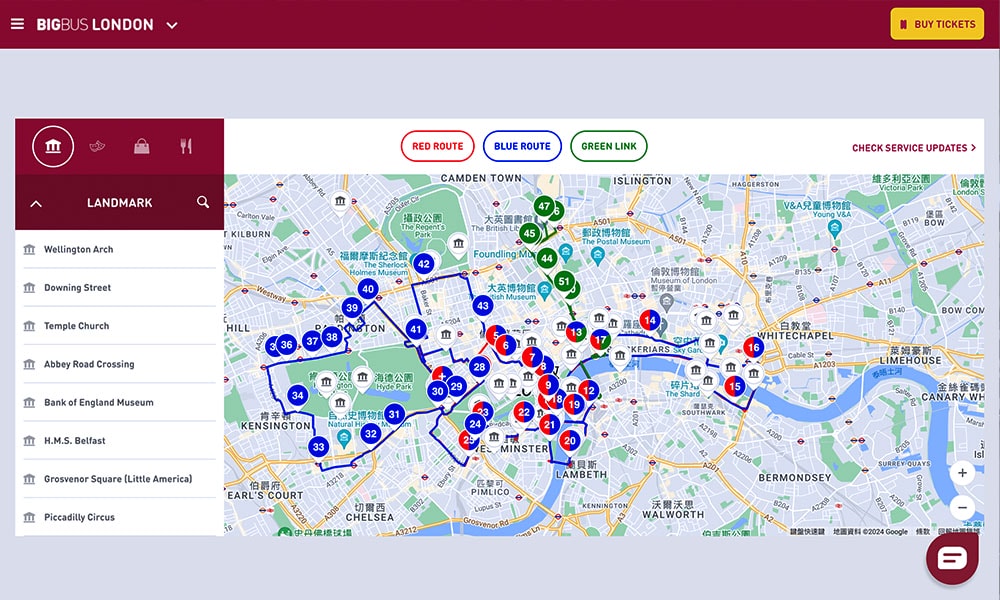The image size is (1000, 600).
Task: Select Piccadilly Circus in landmark list
Action: (119, 517)
